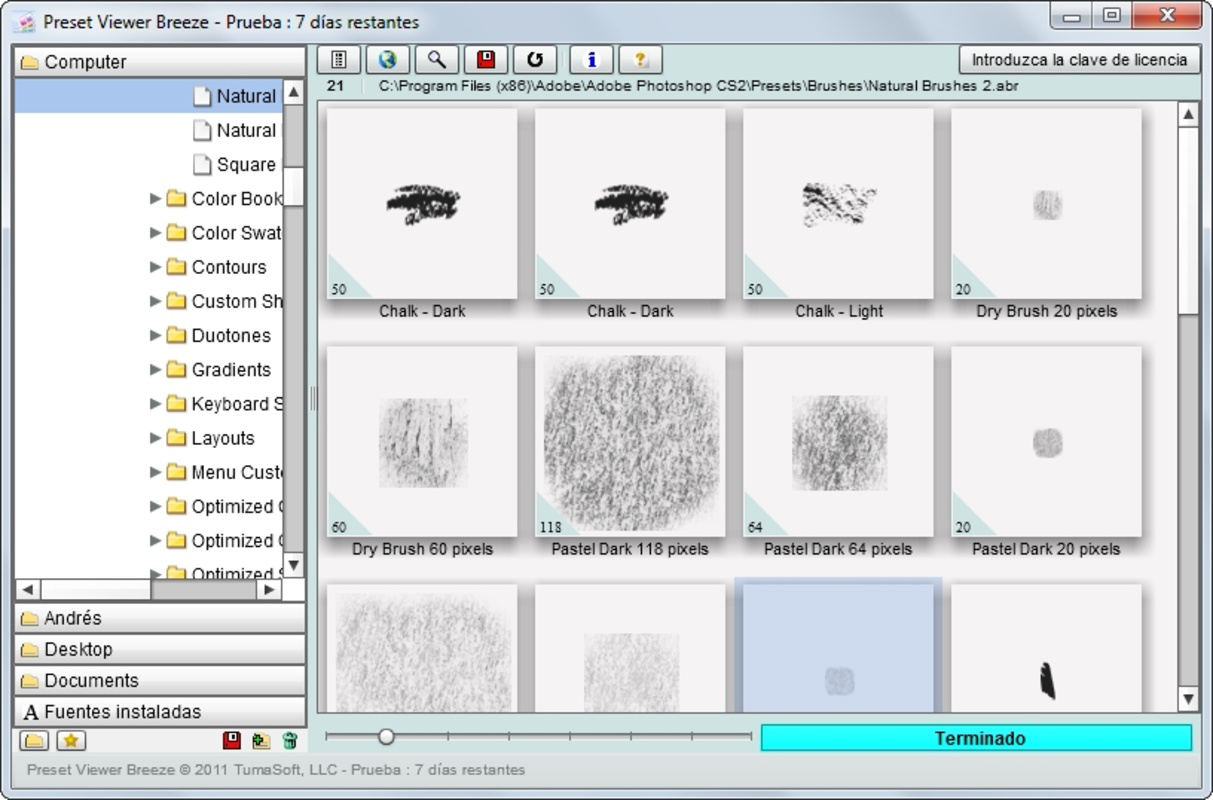Expand the Color Swat folder arrow
Image resolution: width=1213 pixels, height=800 pixels.
(x=155, y=232)
